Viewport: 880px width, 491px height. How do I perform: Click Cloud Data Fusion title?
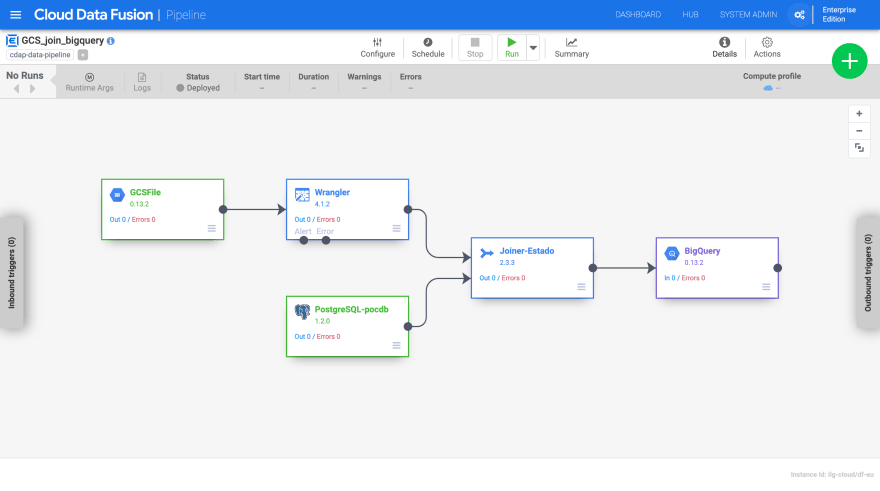tap(93, 15)
